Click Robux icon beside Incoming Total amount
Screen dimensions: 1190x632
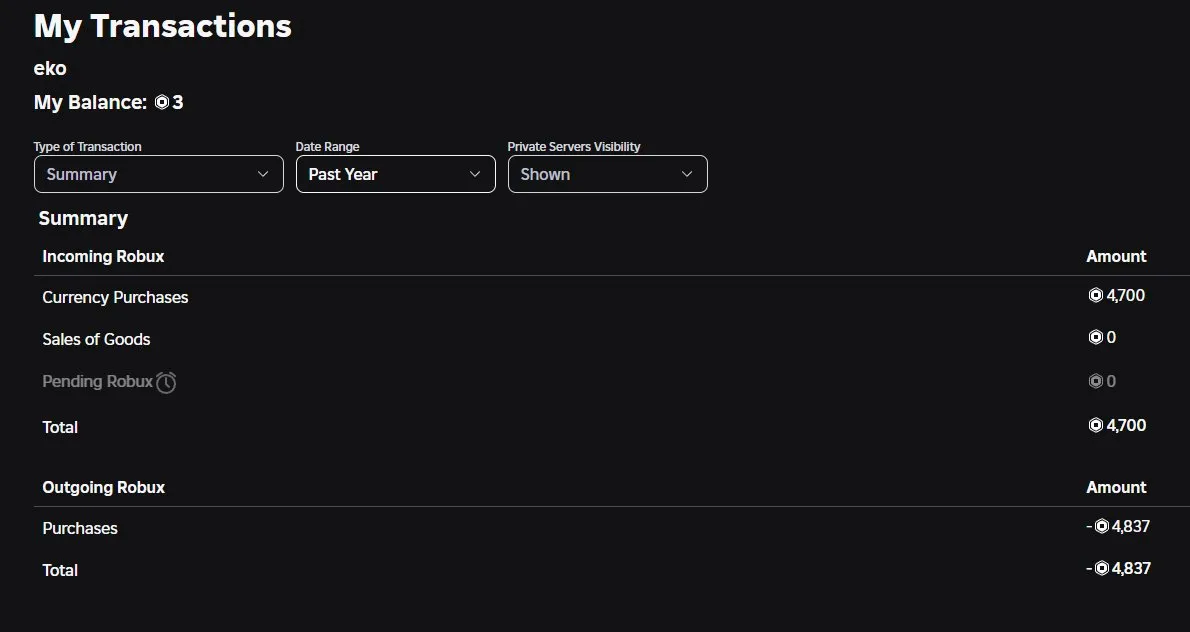[1095, 426]
